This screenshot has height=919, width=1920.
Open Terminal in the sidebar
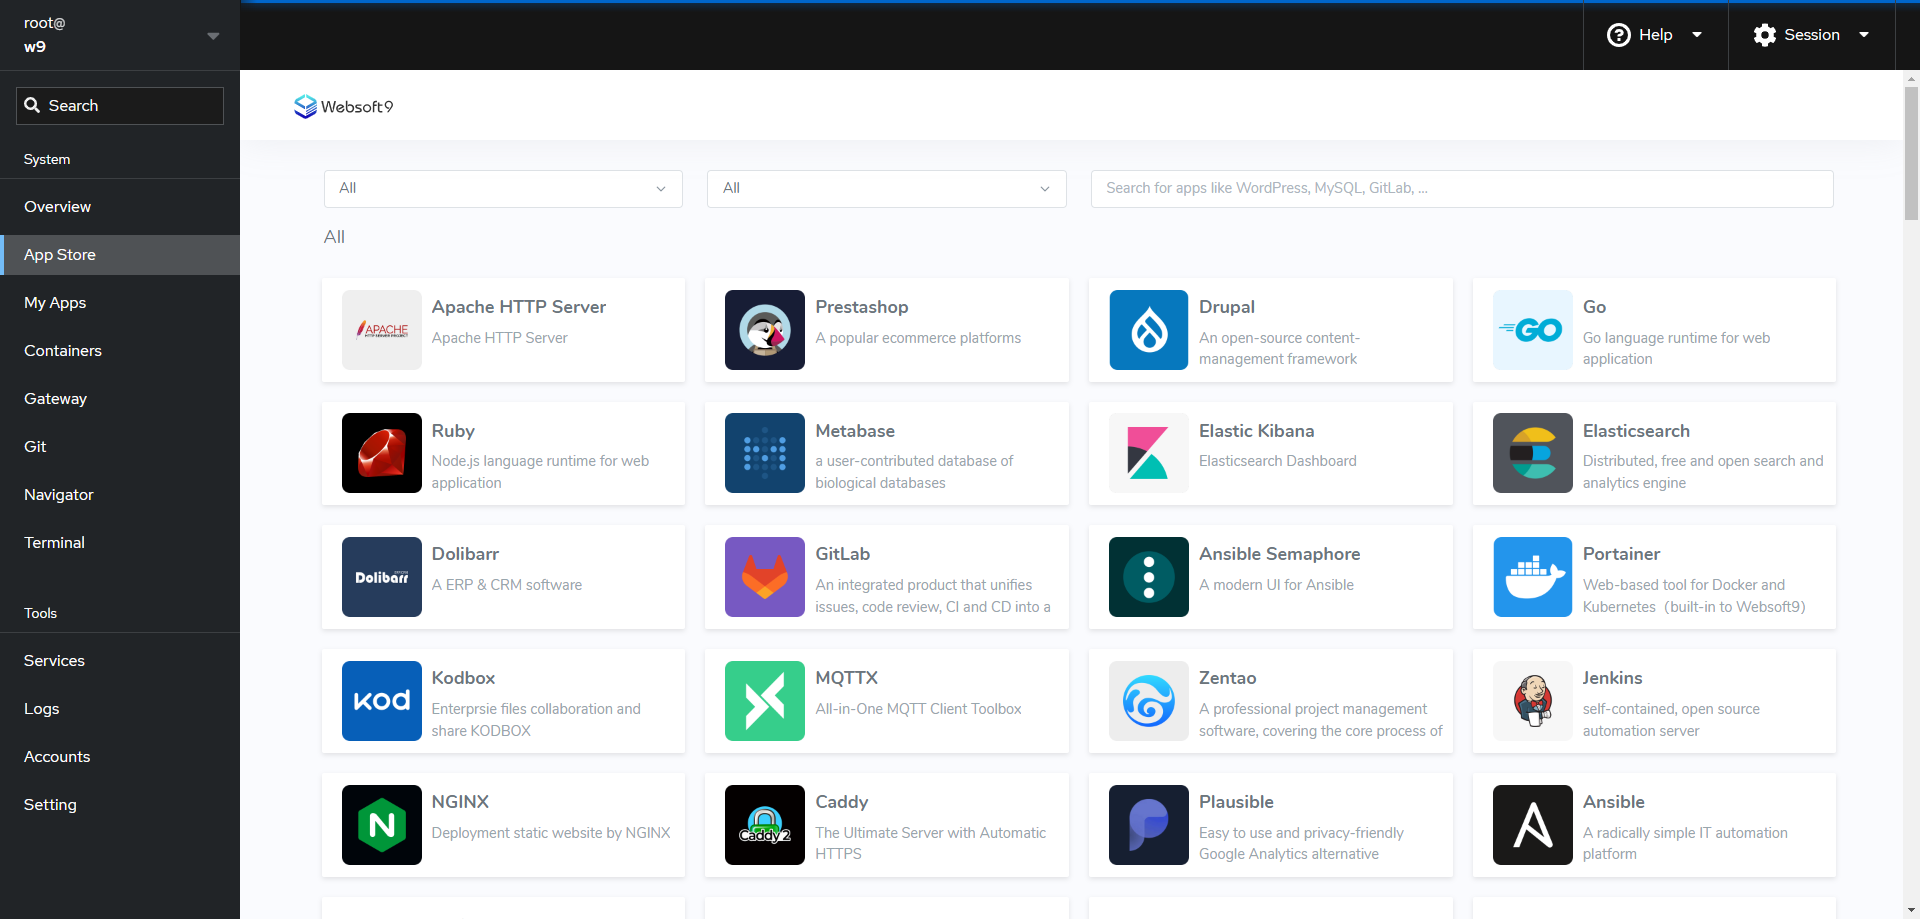point(120,543)
